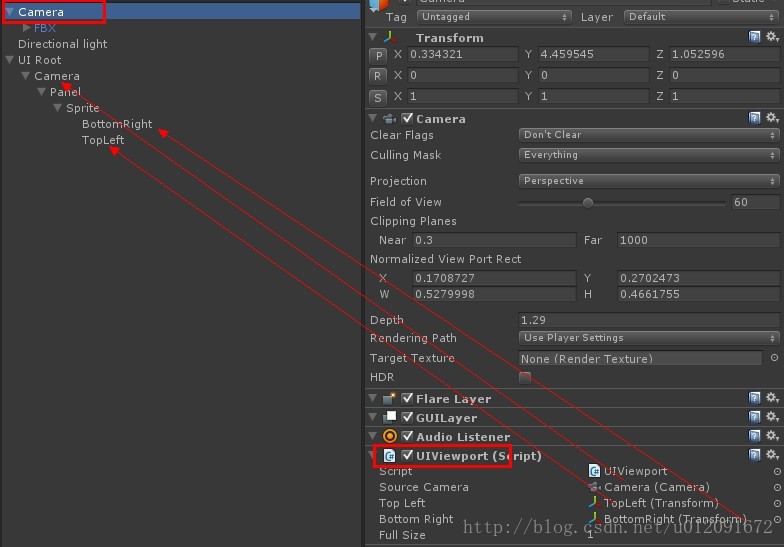This screenshot has width=784, height=547.
Task: Open Audio Listener help icon
Action: tap(754, 436)
